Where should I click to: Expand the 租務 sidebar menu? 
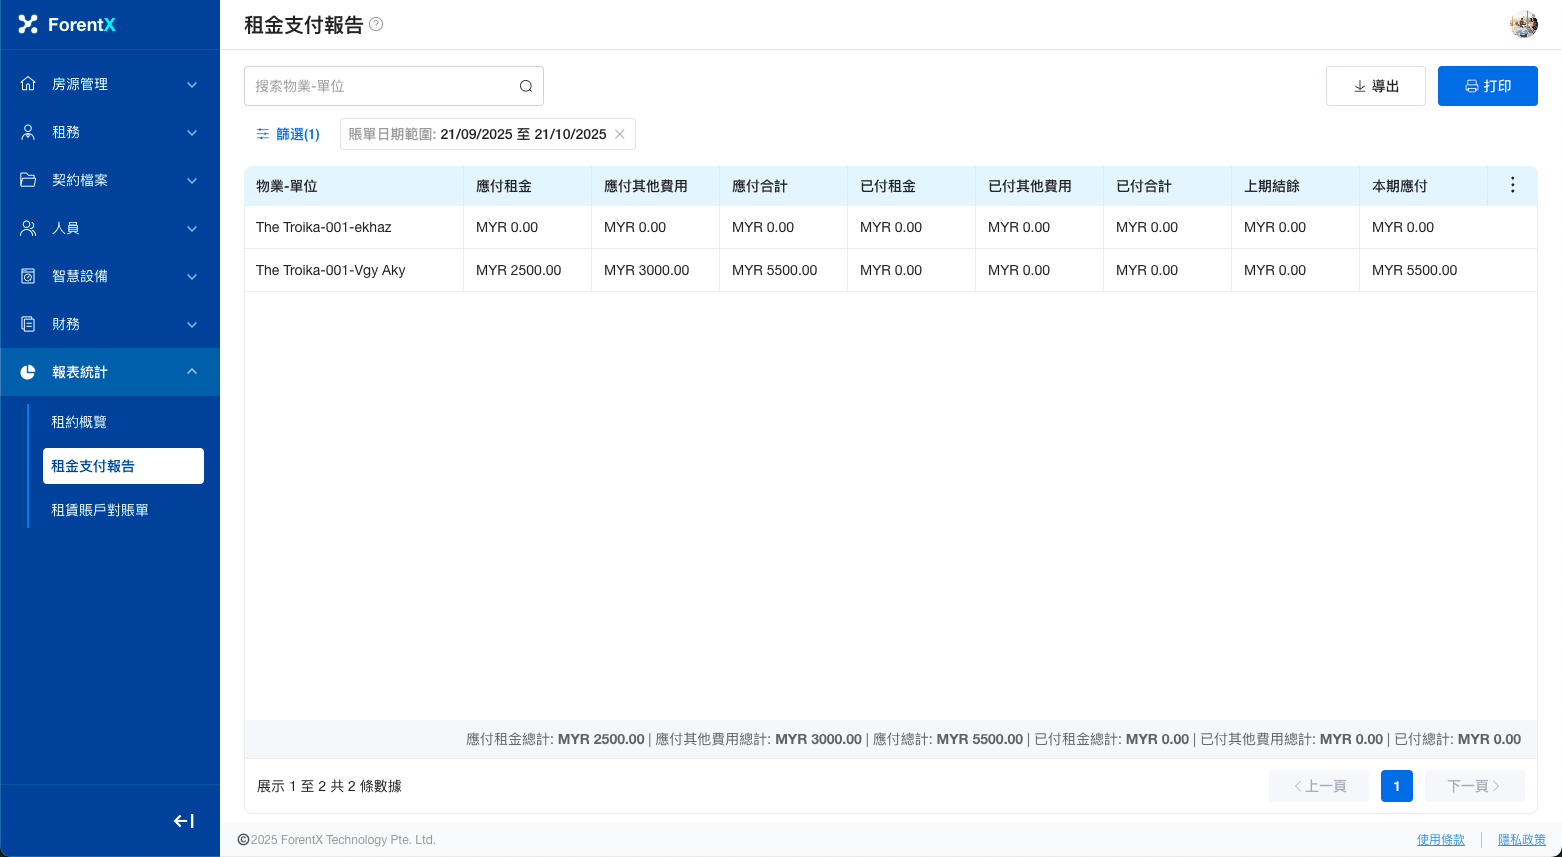point(110,132)
